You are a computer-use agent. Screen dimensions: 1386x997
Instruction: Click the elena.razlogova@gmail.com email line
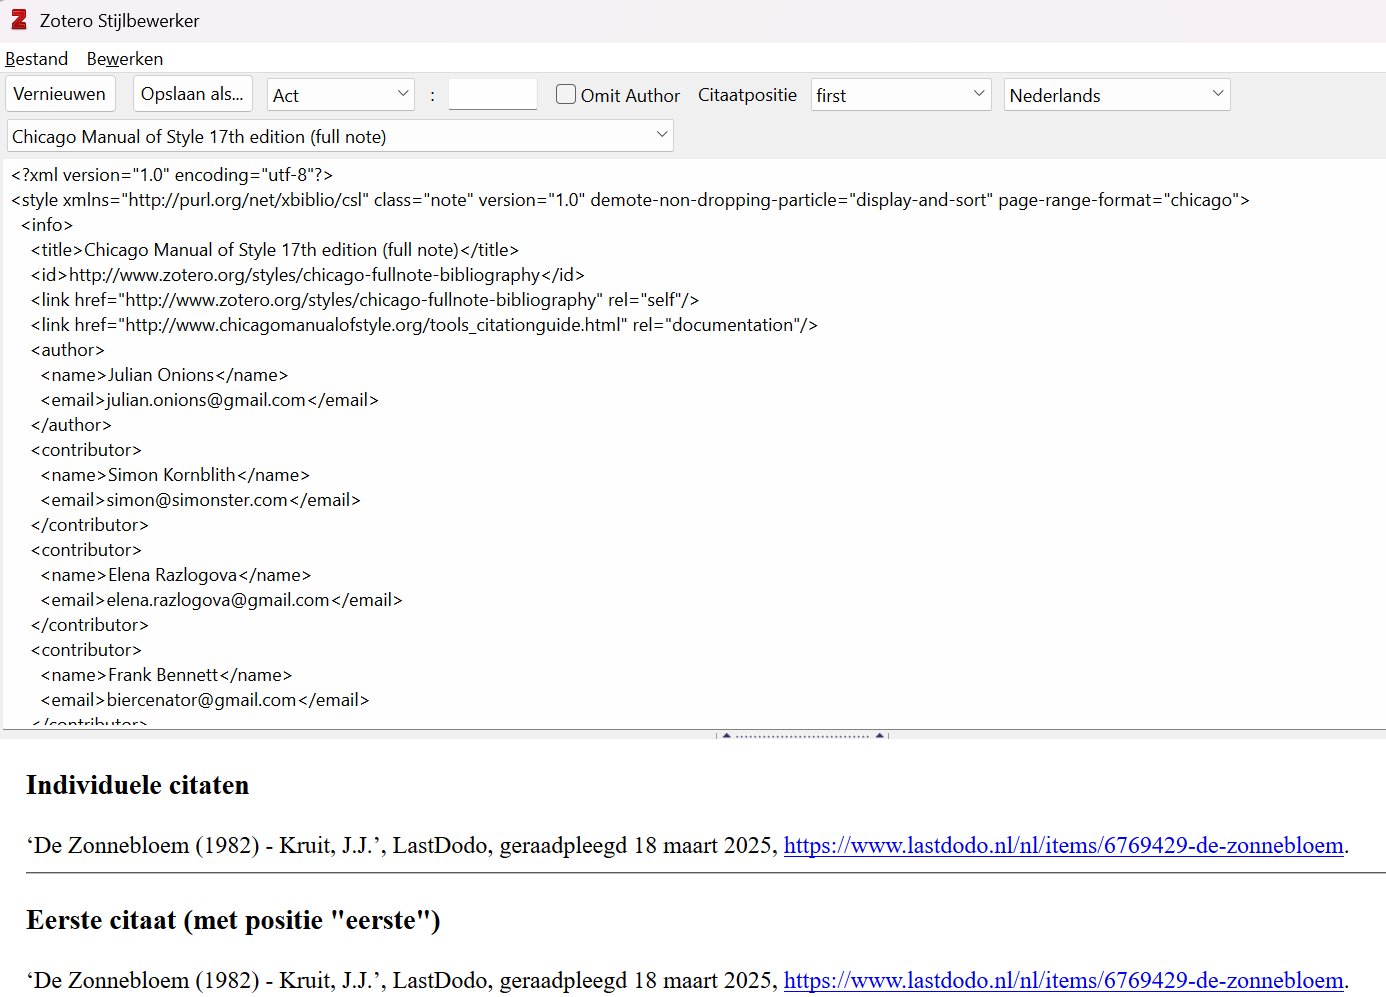click(222, 600)
